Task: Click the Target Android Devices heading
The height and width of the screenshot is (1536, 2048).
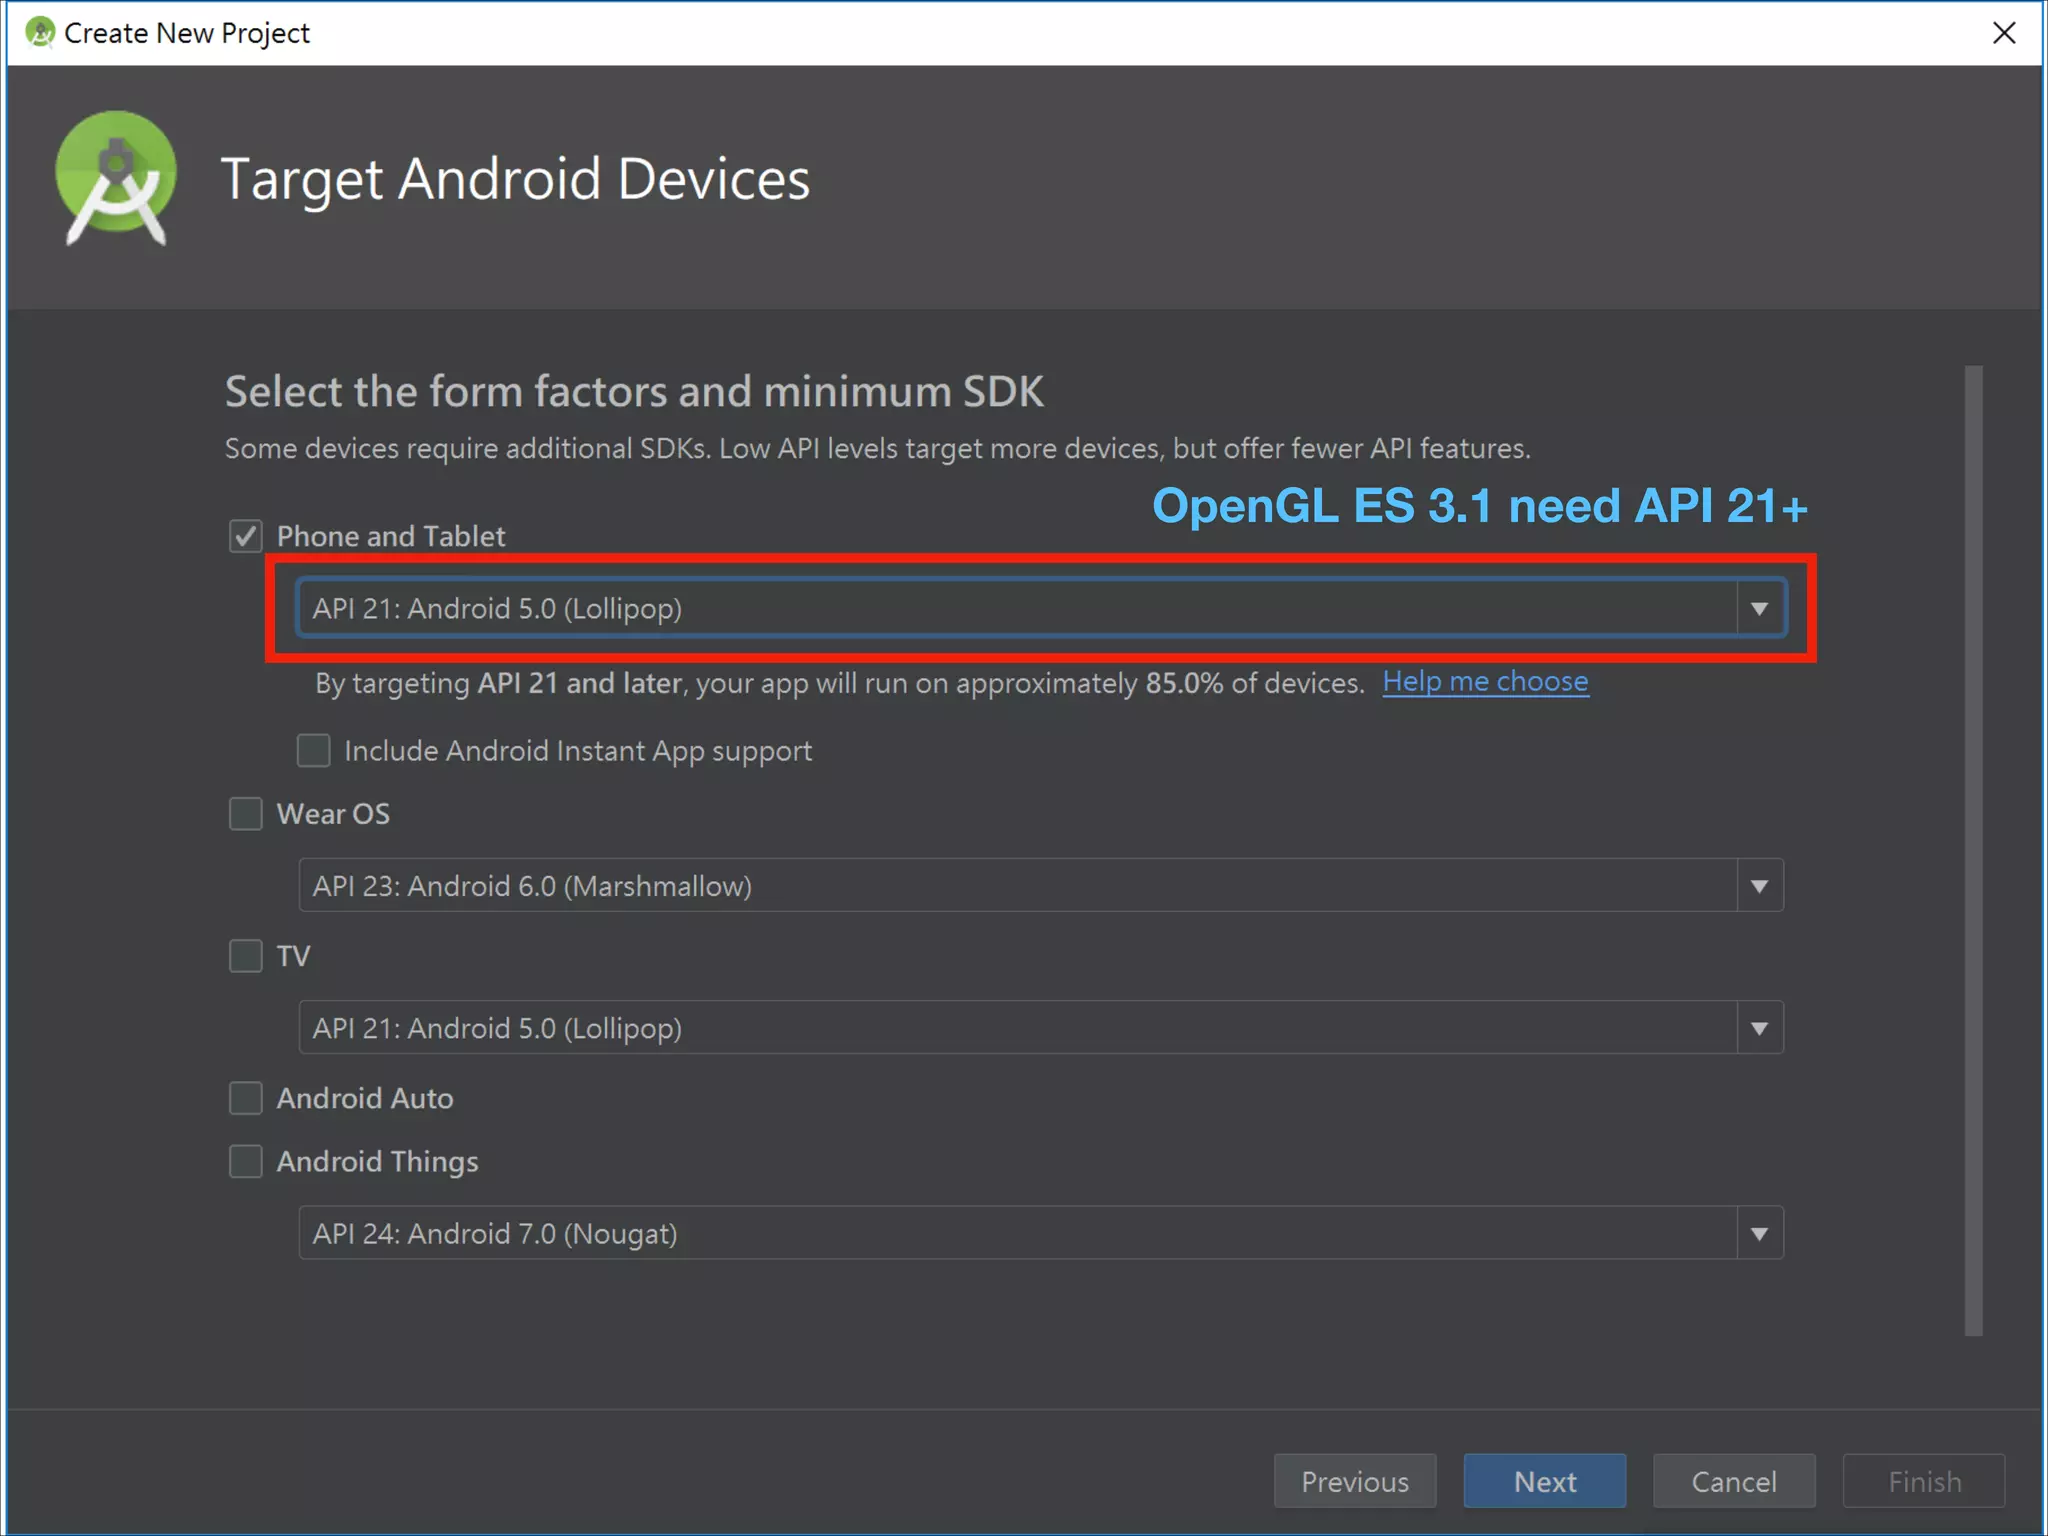Action: point(515,180)
